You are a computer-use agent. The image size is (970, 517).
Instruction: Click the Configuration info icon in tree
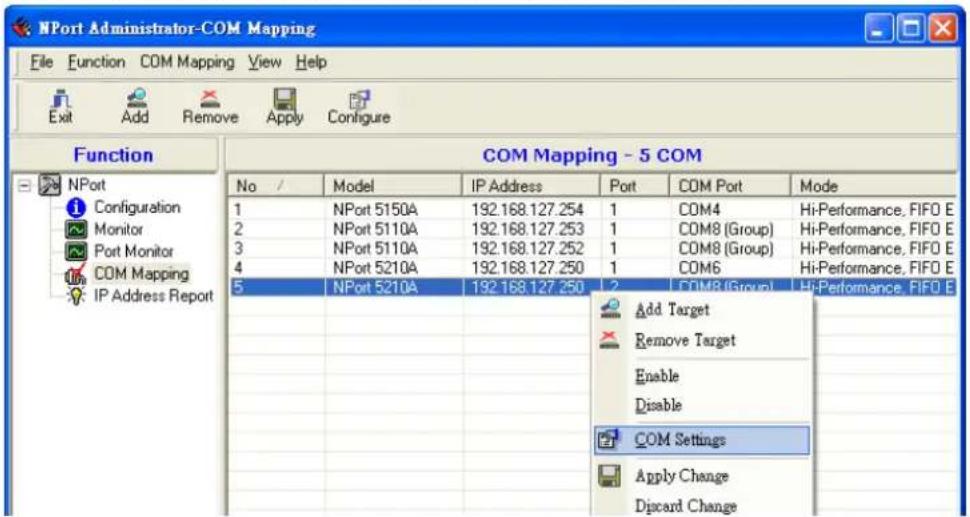(75, 208)
